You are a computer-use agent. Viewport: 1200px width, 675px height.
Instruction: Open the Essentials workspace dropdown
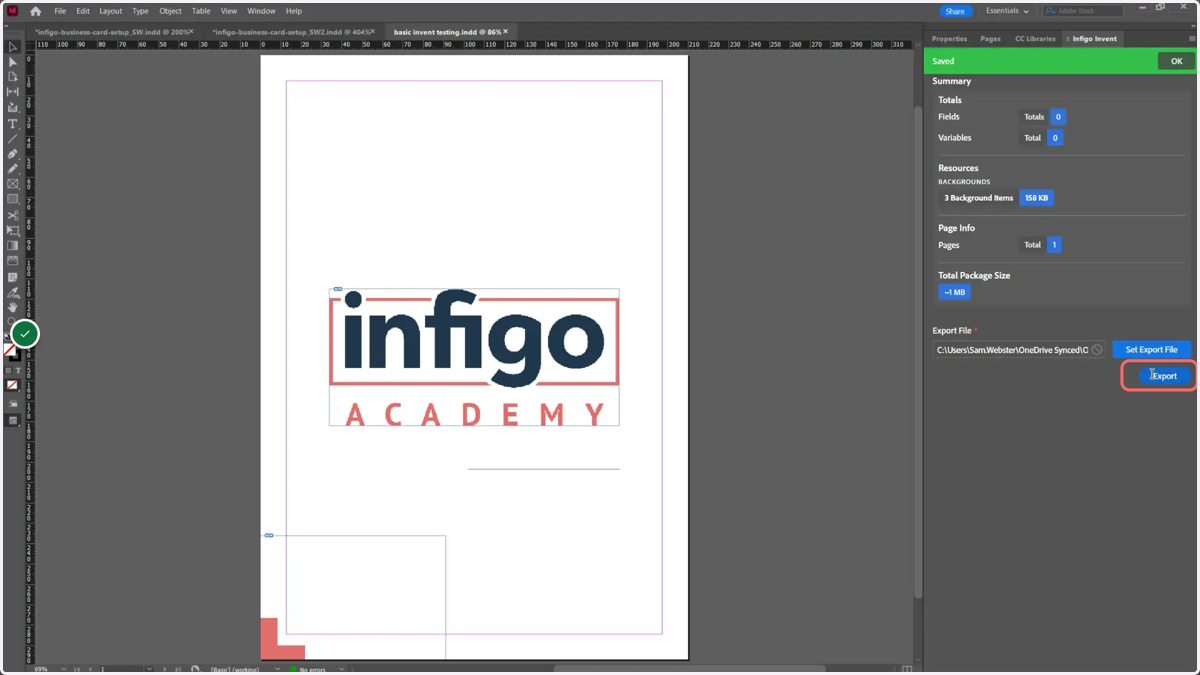point(1007,11)
